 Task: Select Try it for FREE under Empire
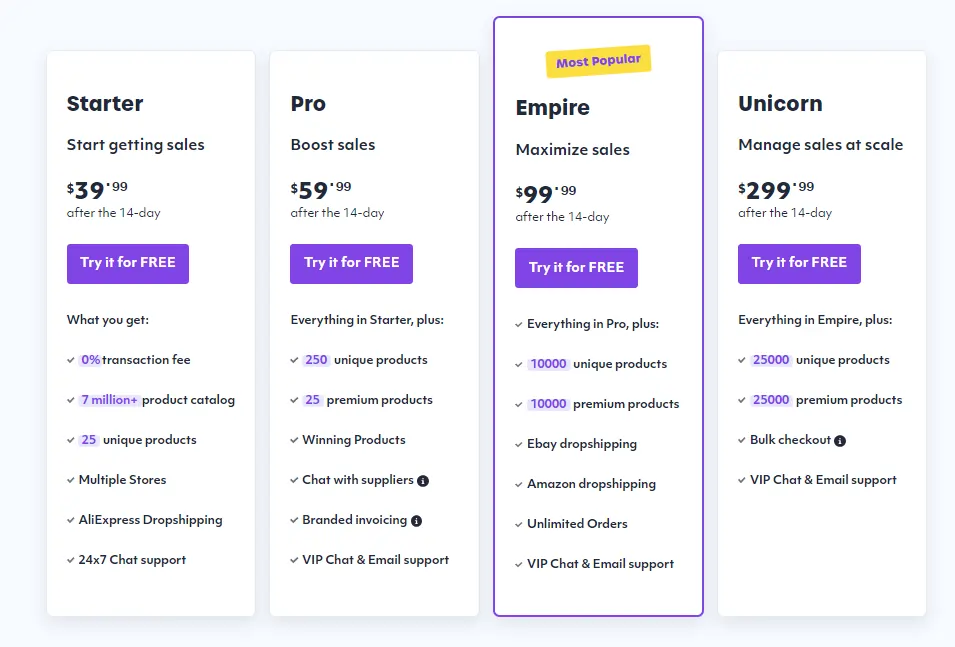pyautogui.click(x=576, y=267)
